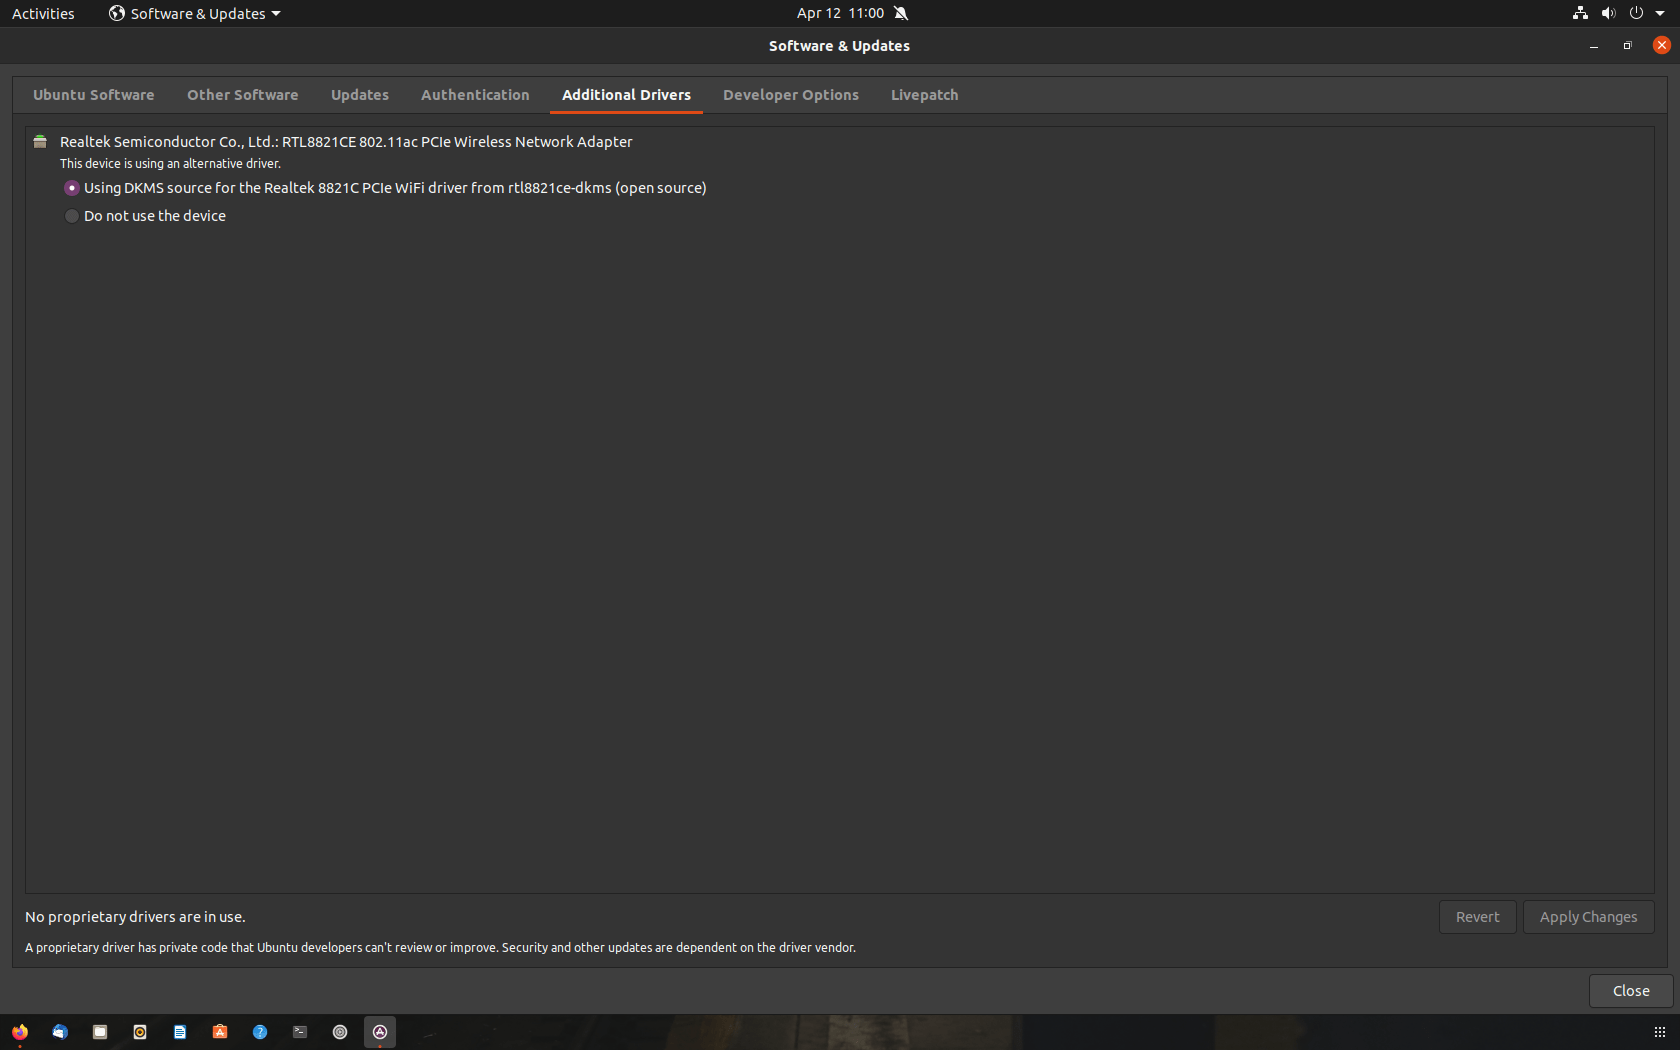This screenshot has height=1050, width=1680.
Task: Click the Revert button
Action: 1478,917
